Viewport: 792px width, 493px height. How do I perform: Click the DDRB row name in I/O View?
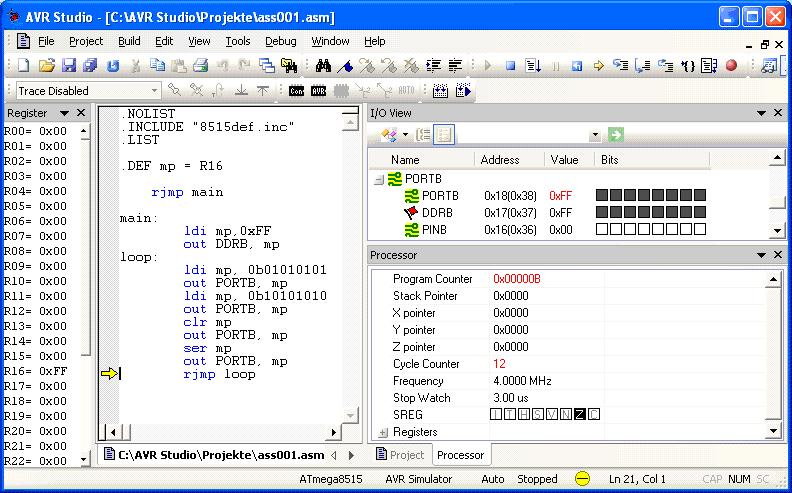pyautogui.click(x=437, y=213)
